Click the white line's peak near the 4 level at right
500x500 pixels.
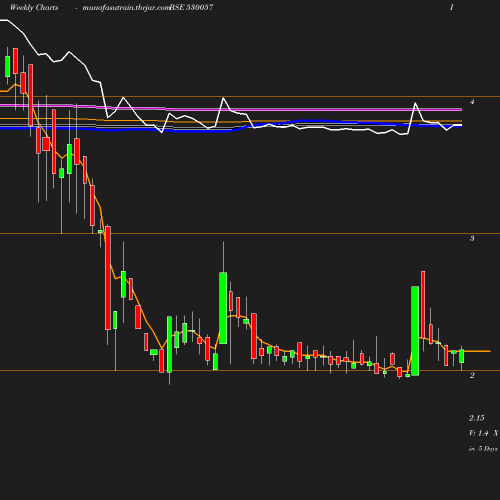[x=415, y=103]
